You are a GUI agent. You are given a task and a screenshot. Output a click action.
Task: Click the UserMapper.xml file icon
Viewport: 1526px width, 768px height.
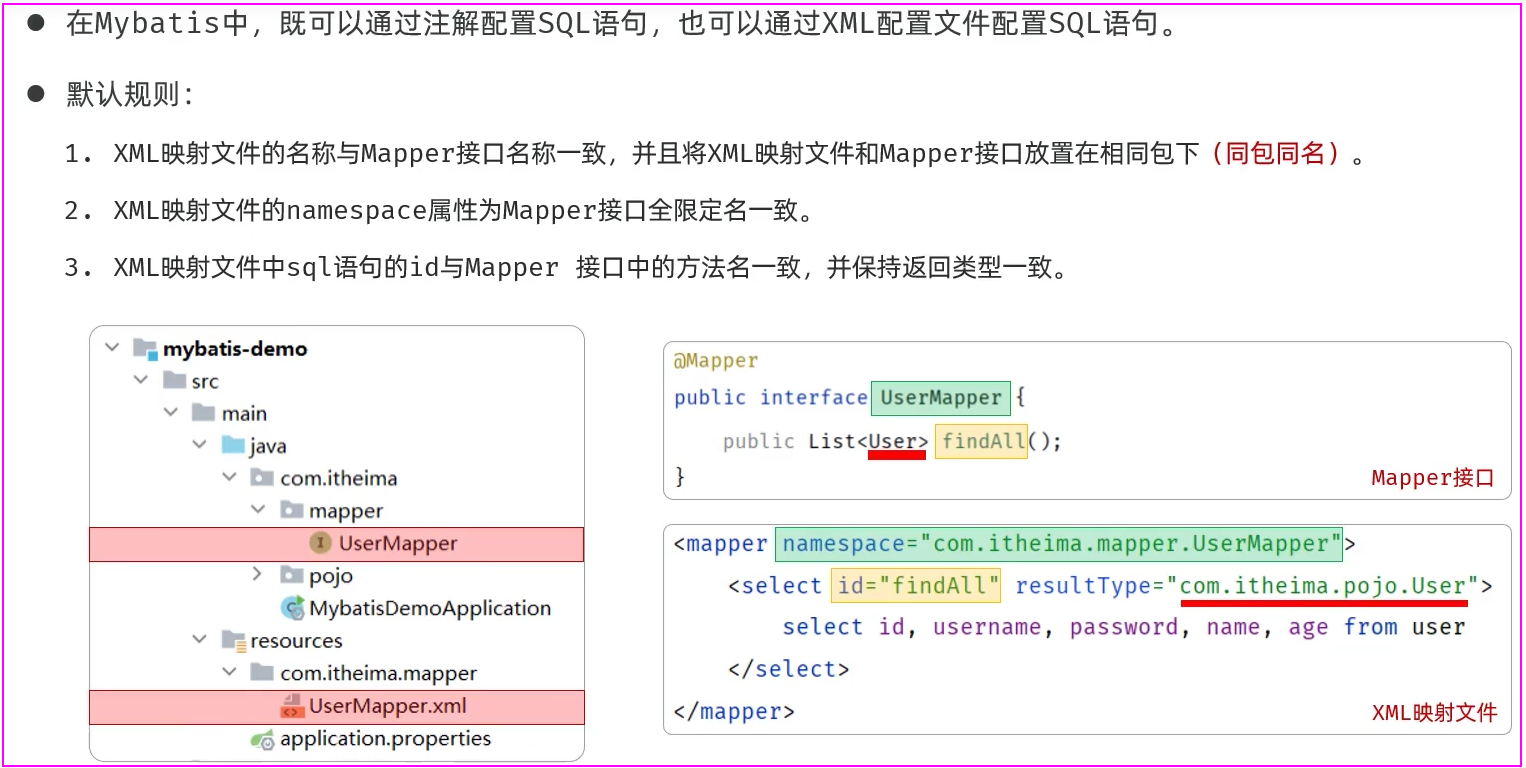(291, 706)
